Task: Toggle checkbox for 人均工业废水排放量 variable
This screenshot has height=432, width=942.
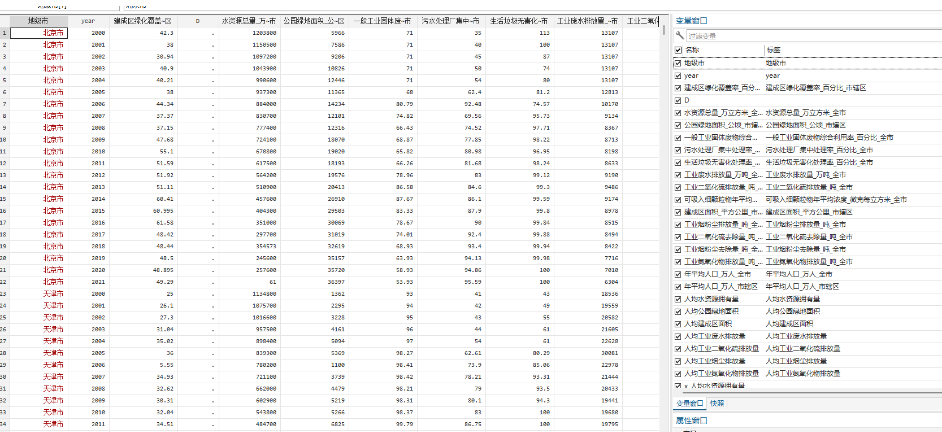Action: (x=678, y=336)
